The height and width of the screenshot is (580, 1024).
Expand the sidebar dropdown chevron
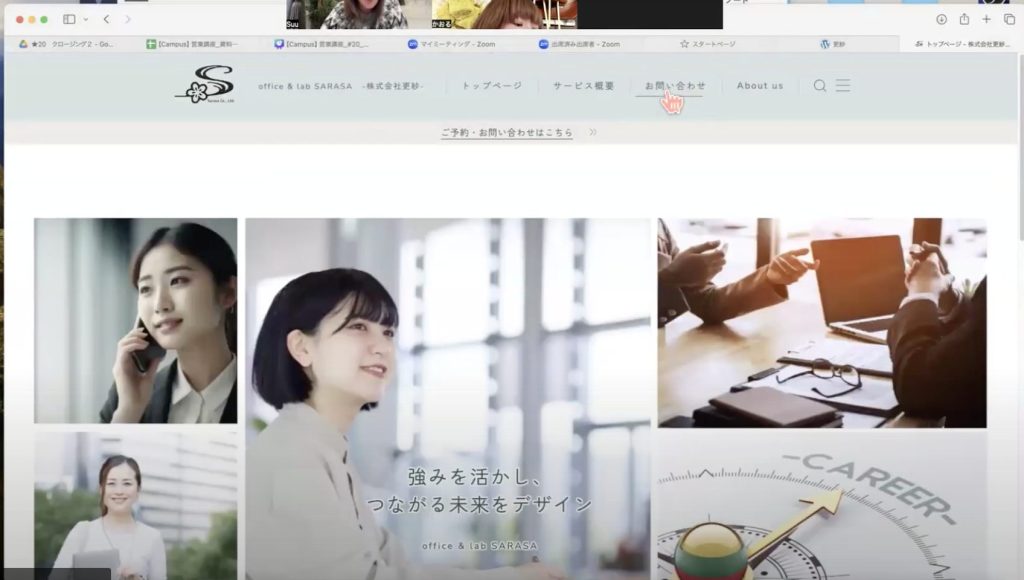coord(85,19)
